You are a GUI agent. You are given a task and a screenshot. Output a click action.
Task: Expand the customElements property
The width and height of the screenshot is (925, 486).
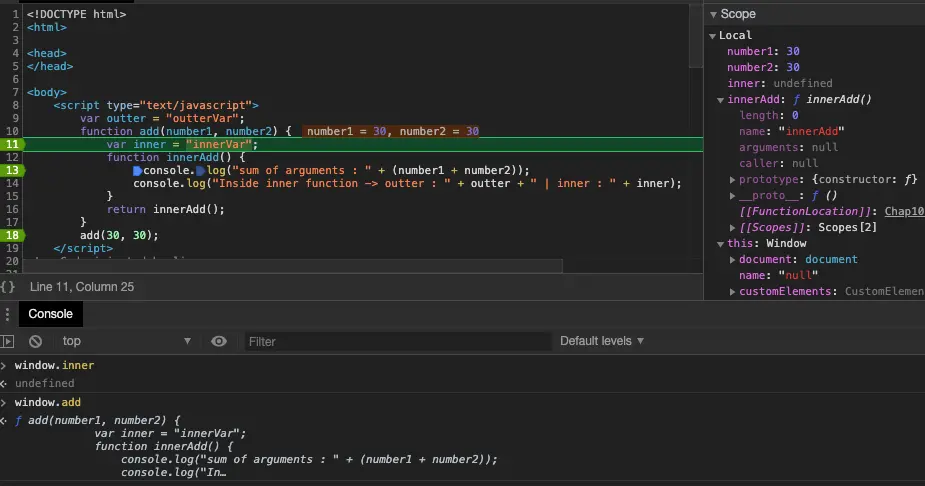click(732, 291)
